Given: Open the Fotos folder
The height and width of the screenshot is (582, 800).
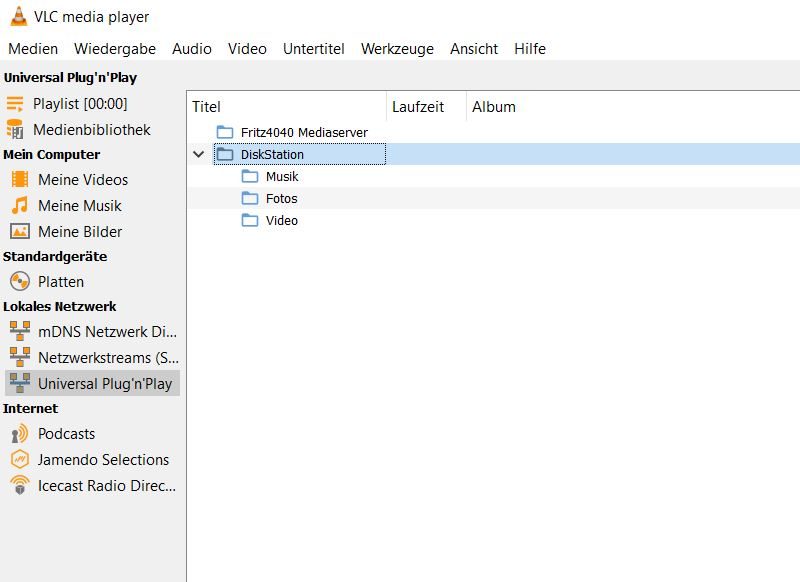Looking at the screenshot, I should click(281, 199).
